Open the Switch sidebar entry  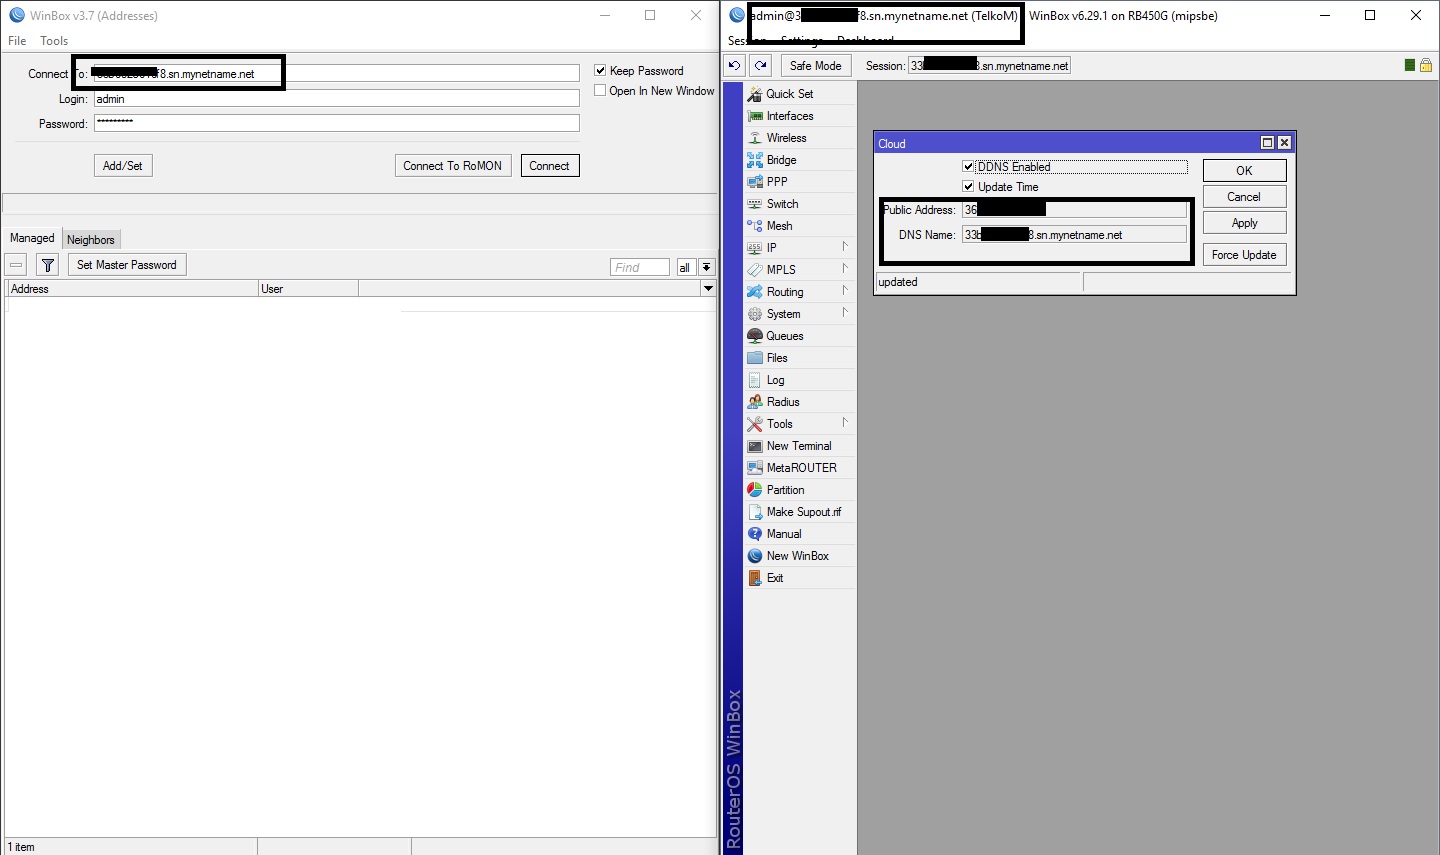pos(800,204)
